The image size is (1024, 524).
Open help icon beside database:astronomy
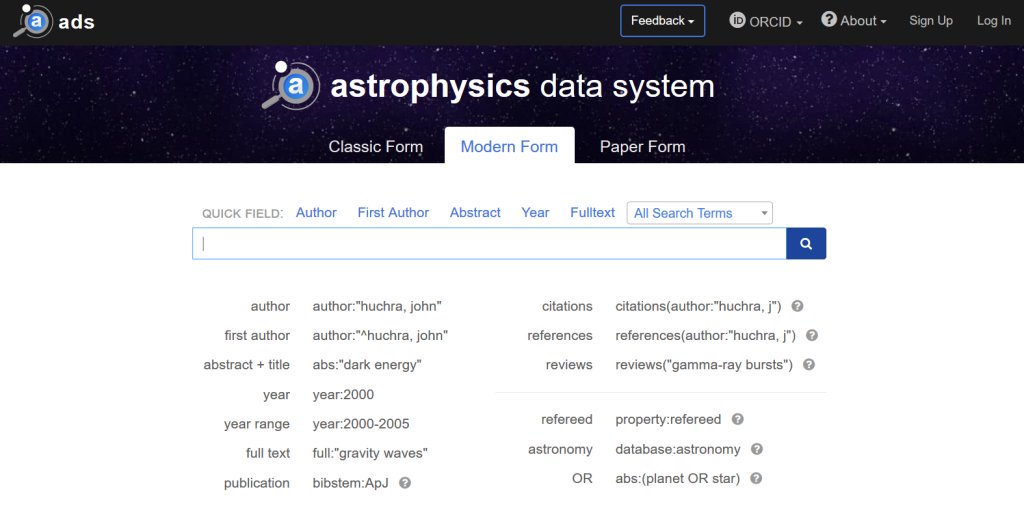[757, 449]
